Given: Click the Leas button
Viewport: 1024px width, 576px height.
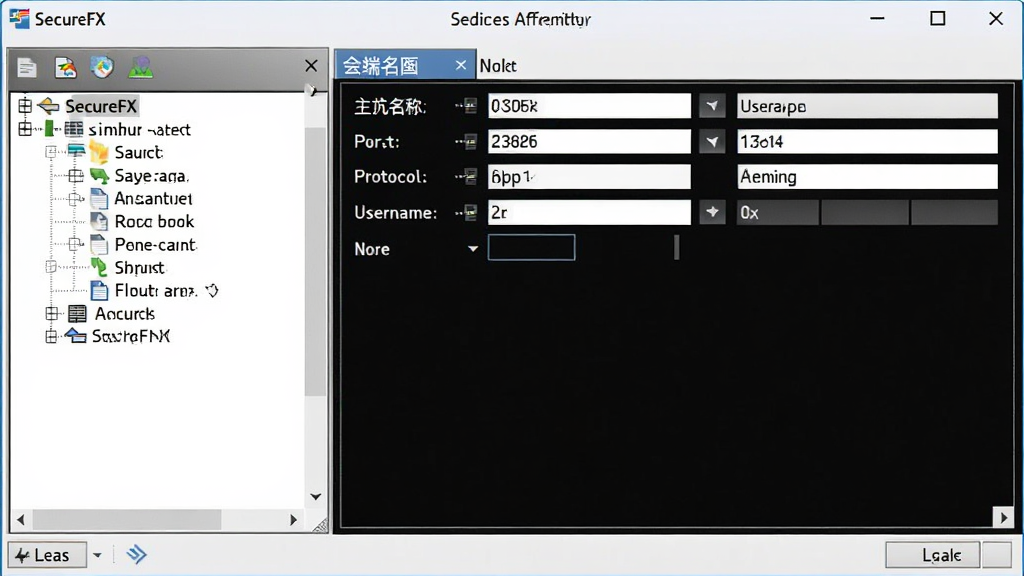Looking at the screenshot, I should tap(47, 555).
